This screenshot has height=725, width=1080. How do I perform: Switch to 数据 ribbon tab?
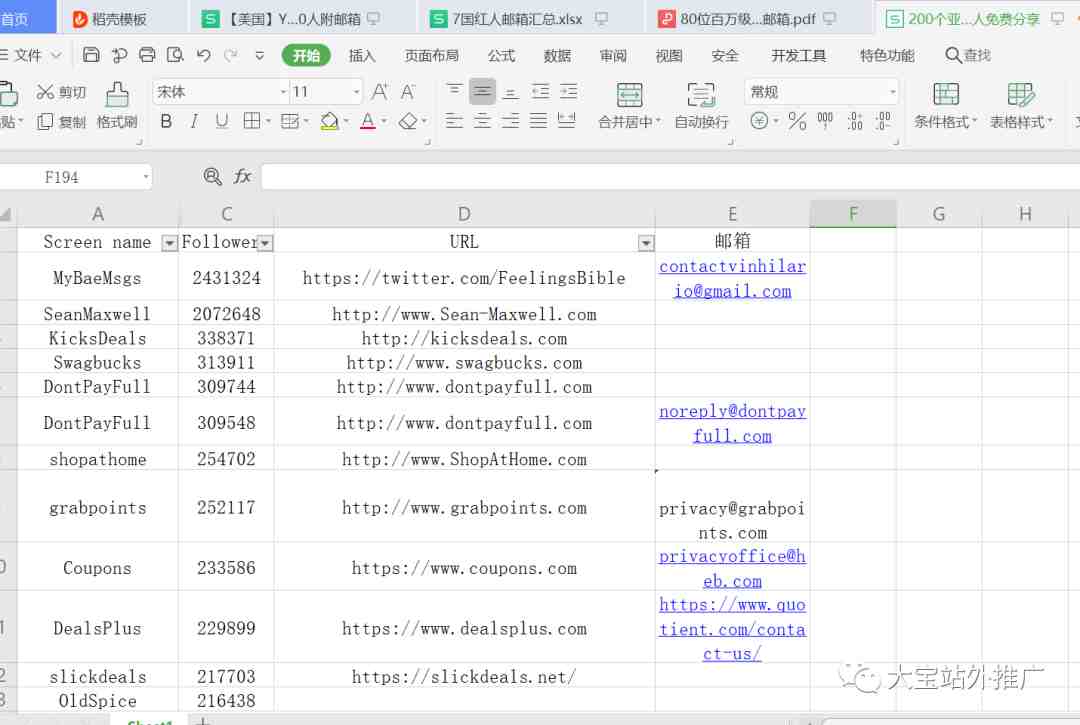pyautogui.click(x=557, y=56)
